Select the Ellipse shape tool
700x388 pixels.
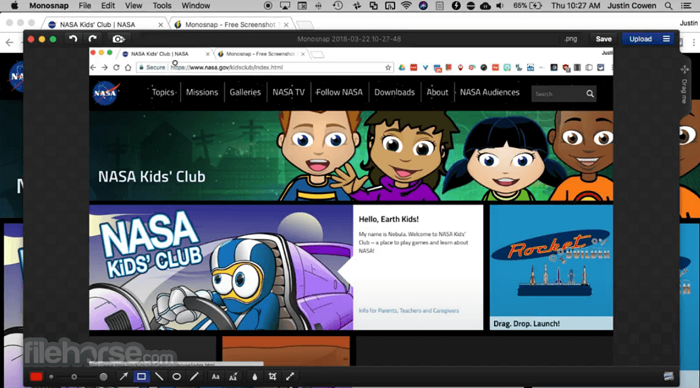[176, 376]
